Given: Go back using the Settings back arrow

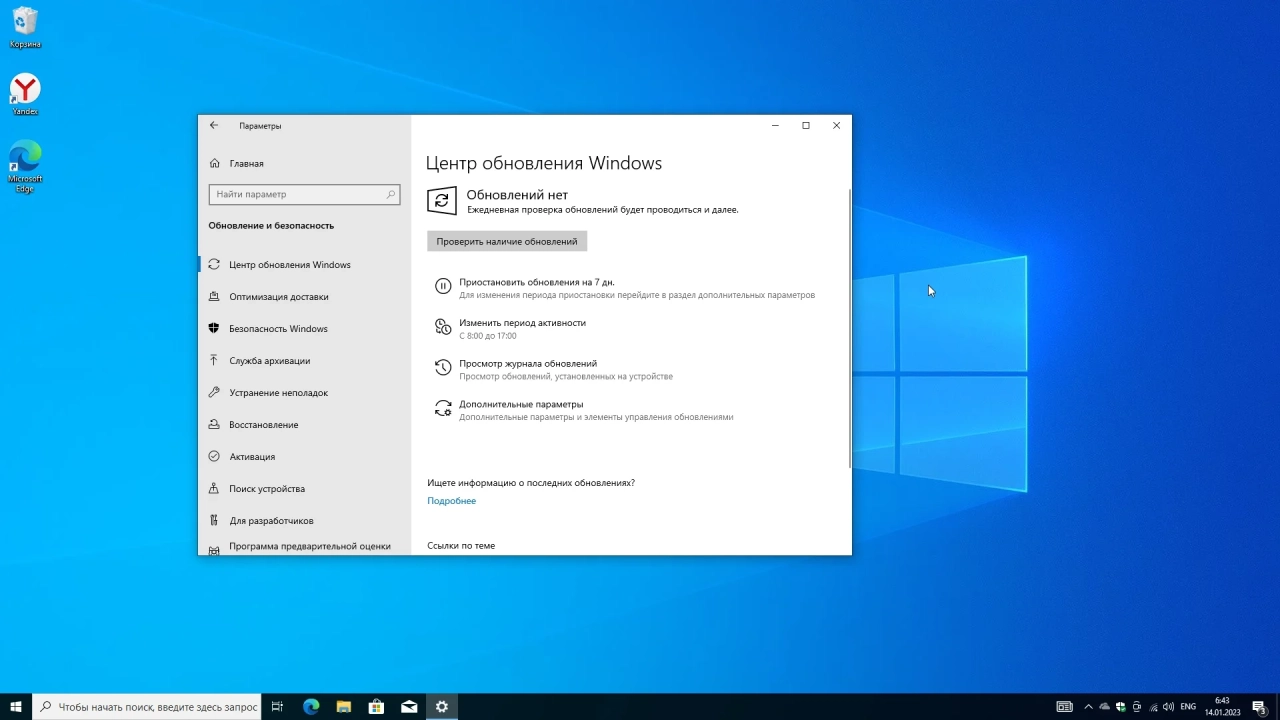Looking at the screenshot, I should pyautogui.click(x=214, y=126).
